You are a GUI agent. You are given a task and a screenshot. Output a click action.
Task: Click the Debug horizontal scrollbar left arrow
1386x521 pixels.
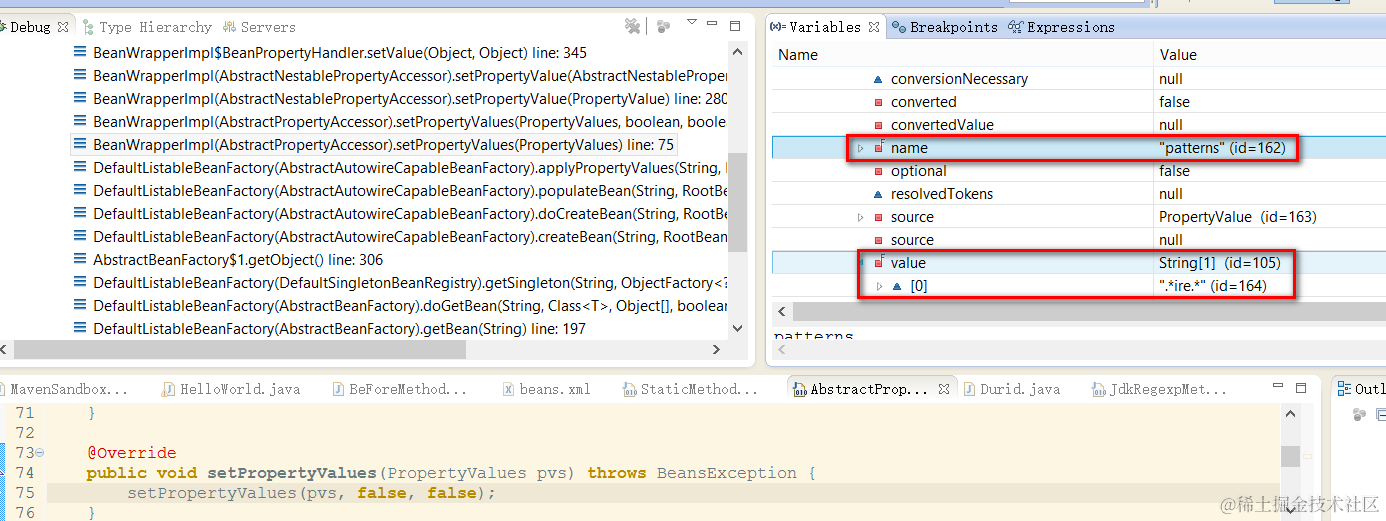(6, 349)
